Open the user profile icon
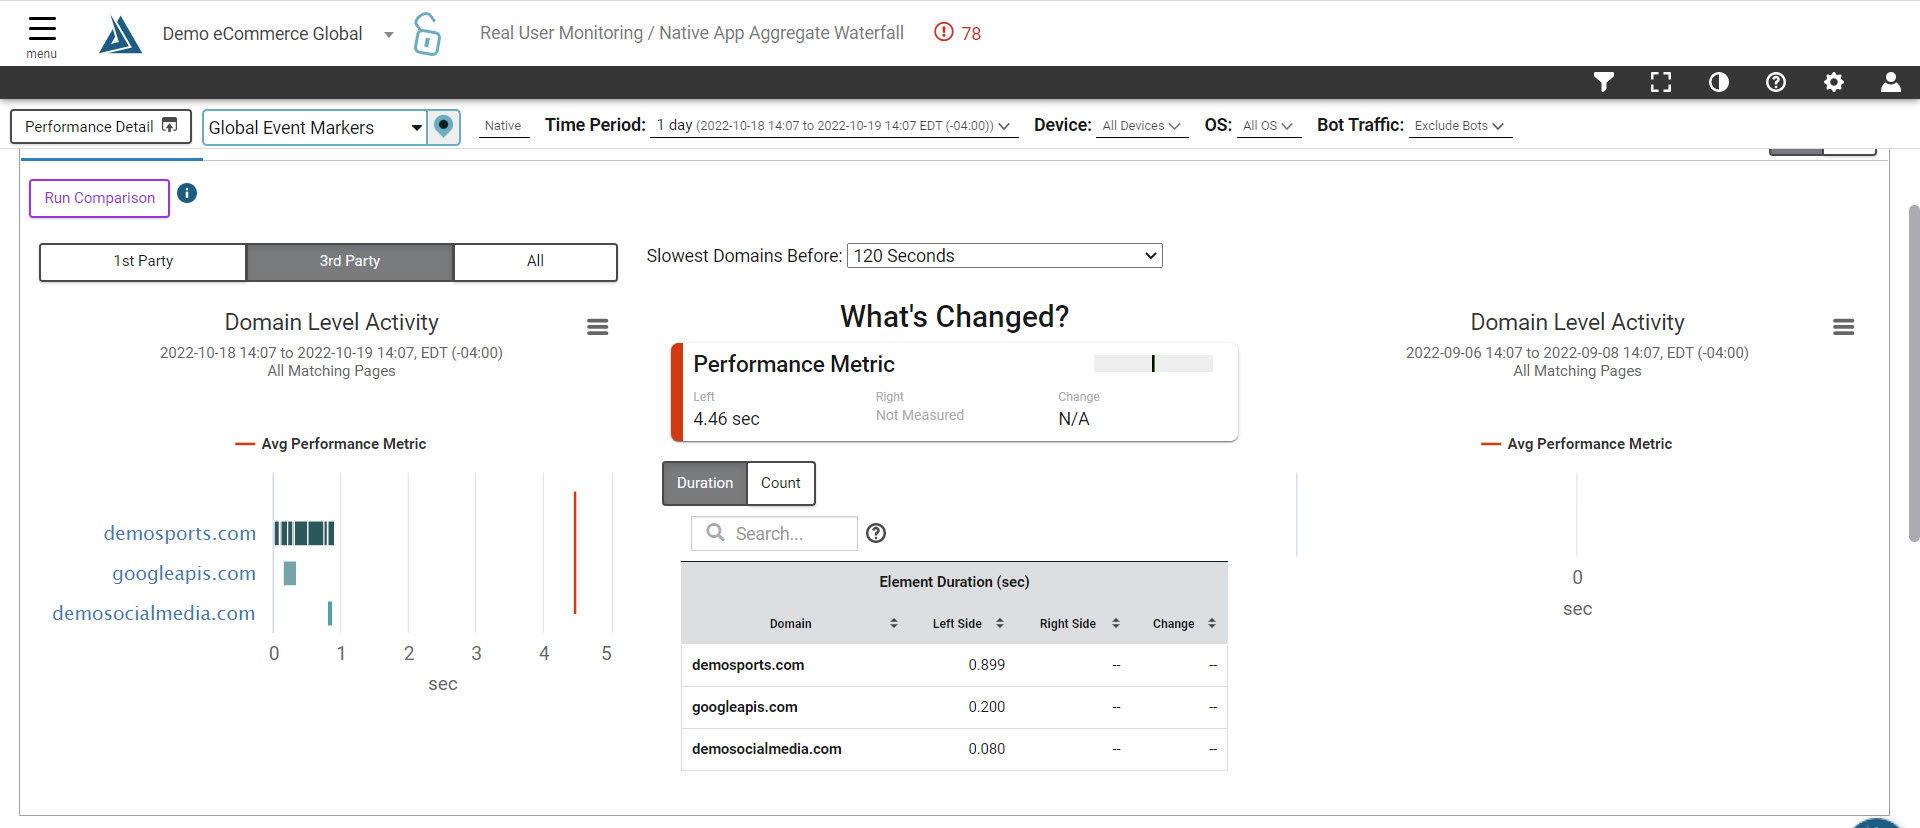Viewport: 1920px width, 828px height. point(1890,82)
